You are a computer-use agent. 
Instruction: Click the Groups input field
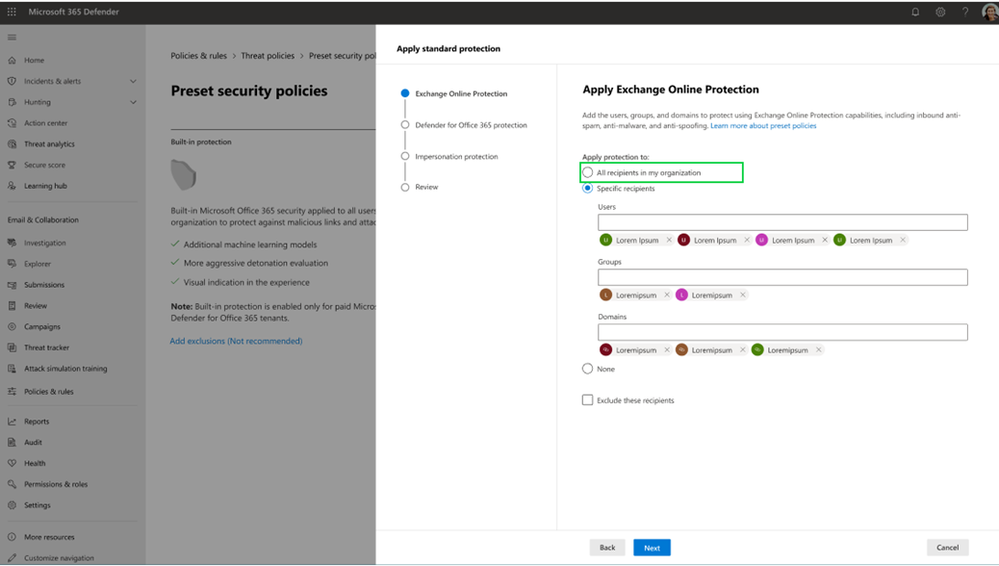pos(782,277)
